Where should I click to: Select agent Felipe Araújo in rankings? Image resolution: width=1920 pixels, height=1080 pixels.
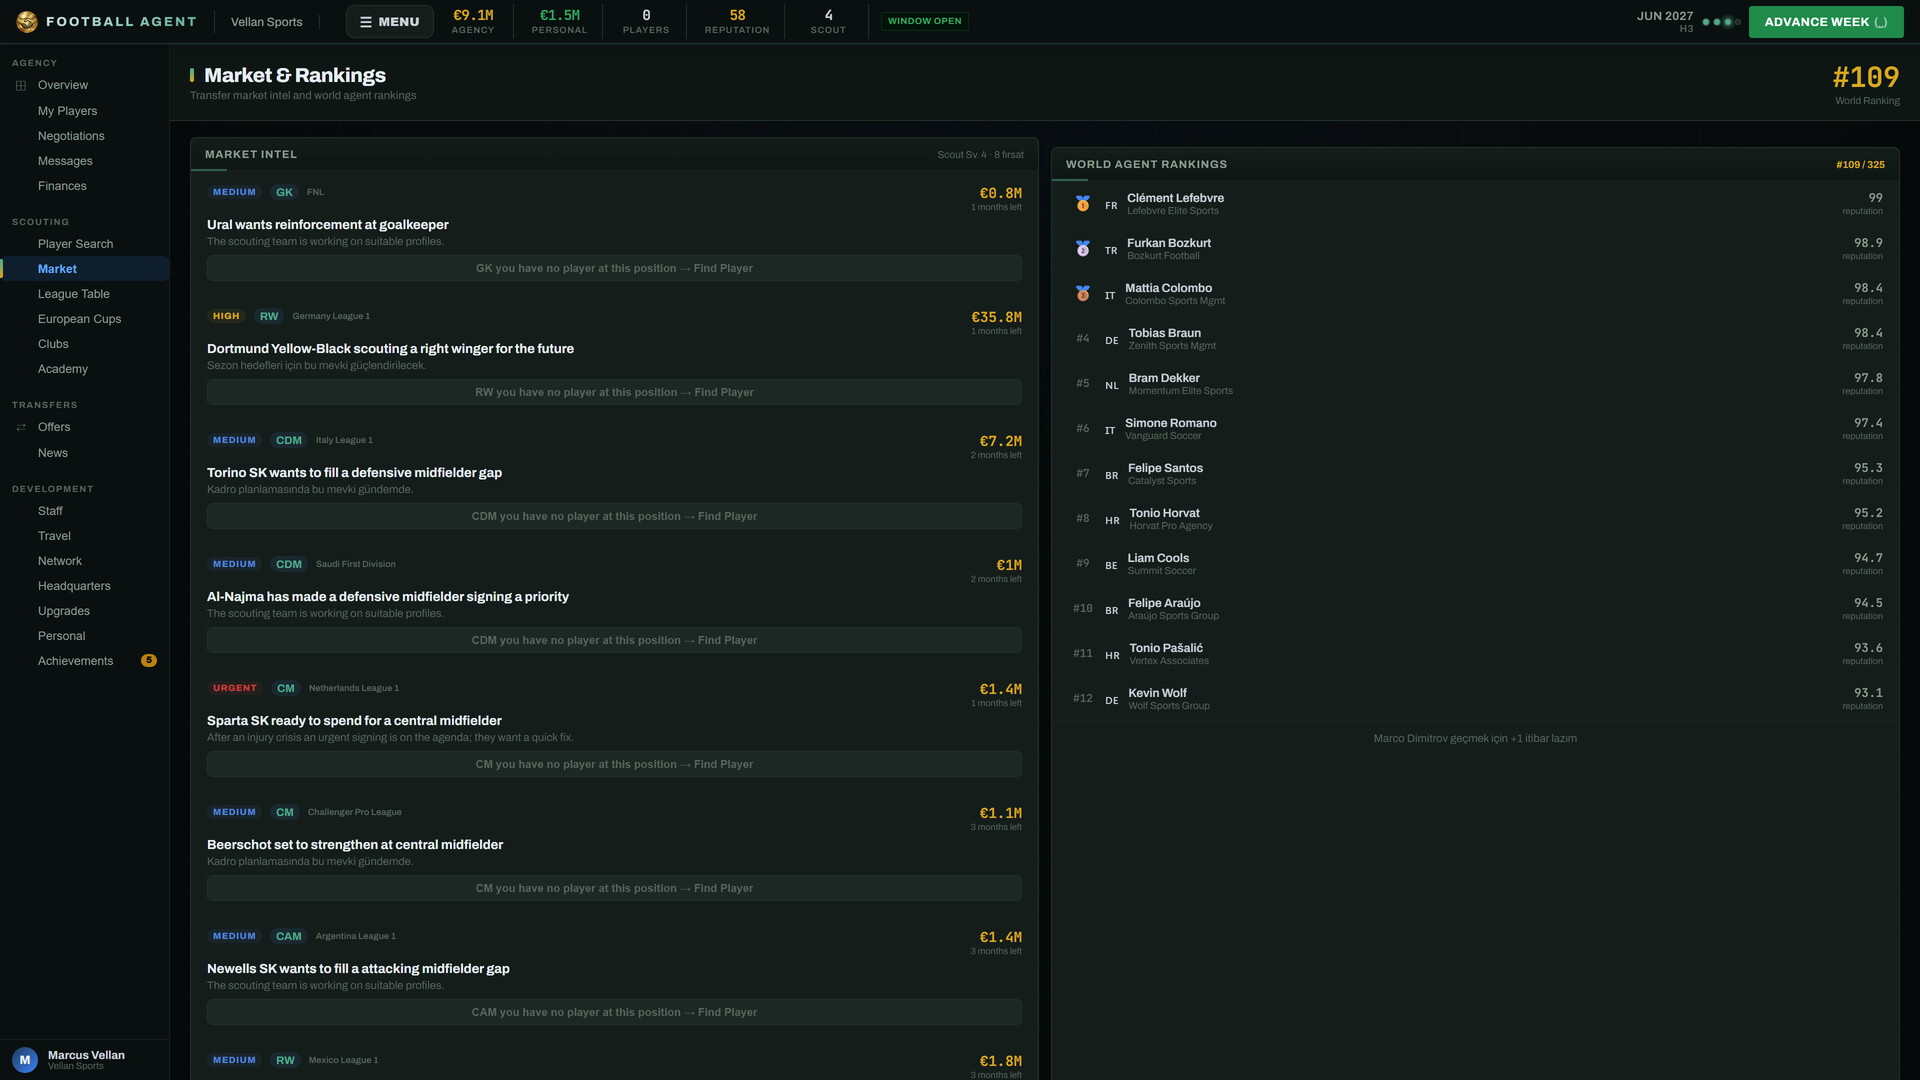(x=1475, y=609)
